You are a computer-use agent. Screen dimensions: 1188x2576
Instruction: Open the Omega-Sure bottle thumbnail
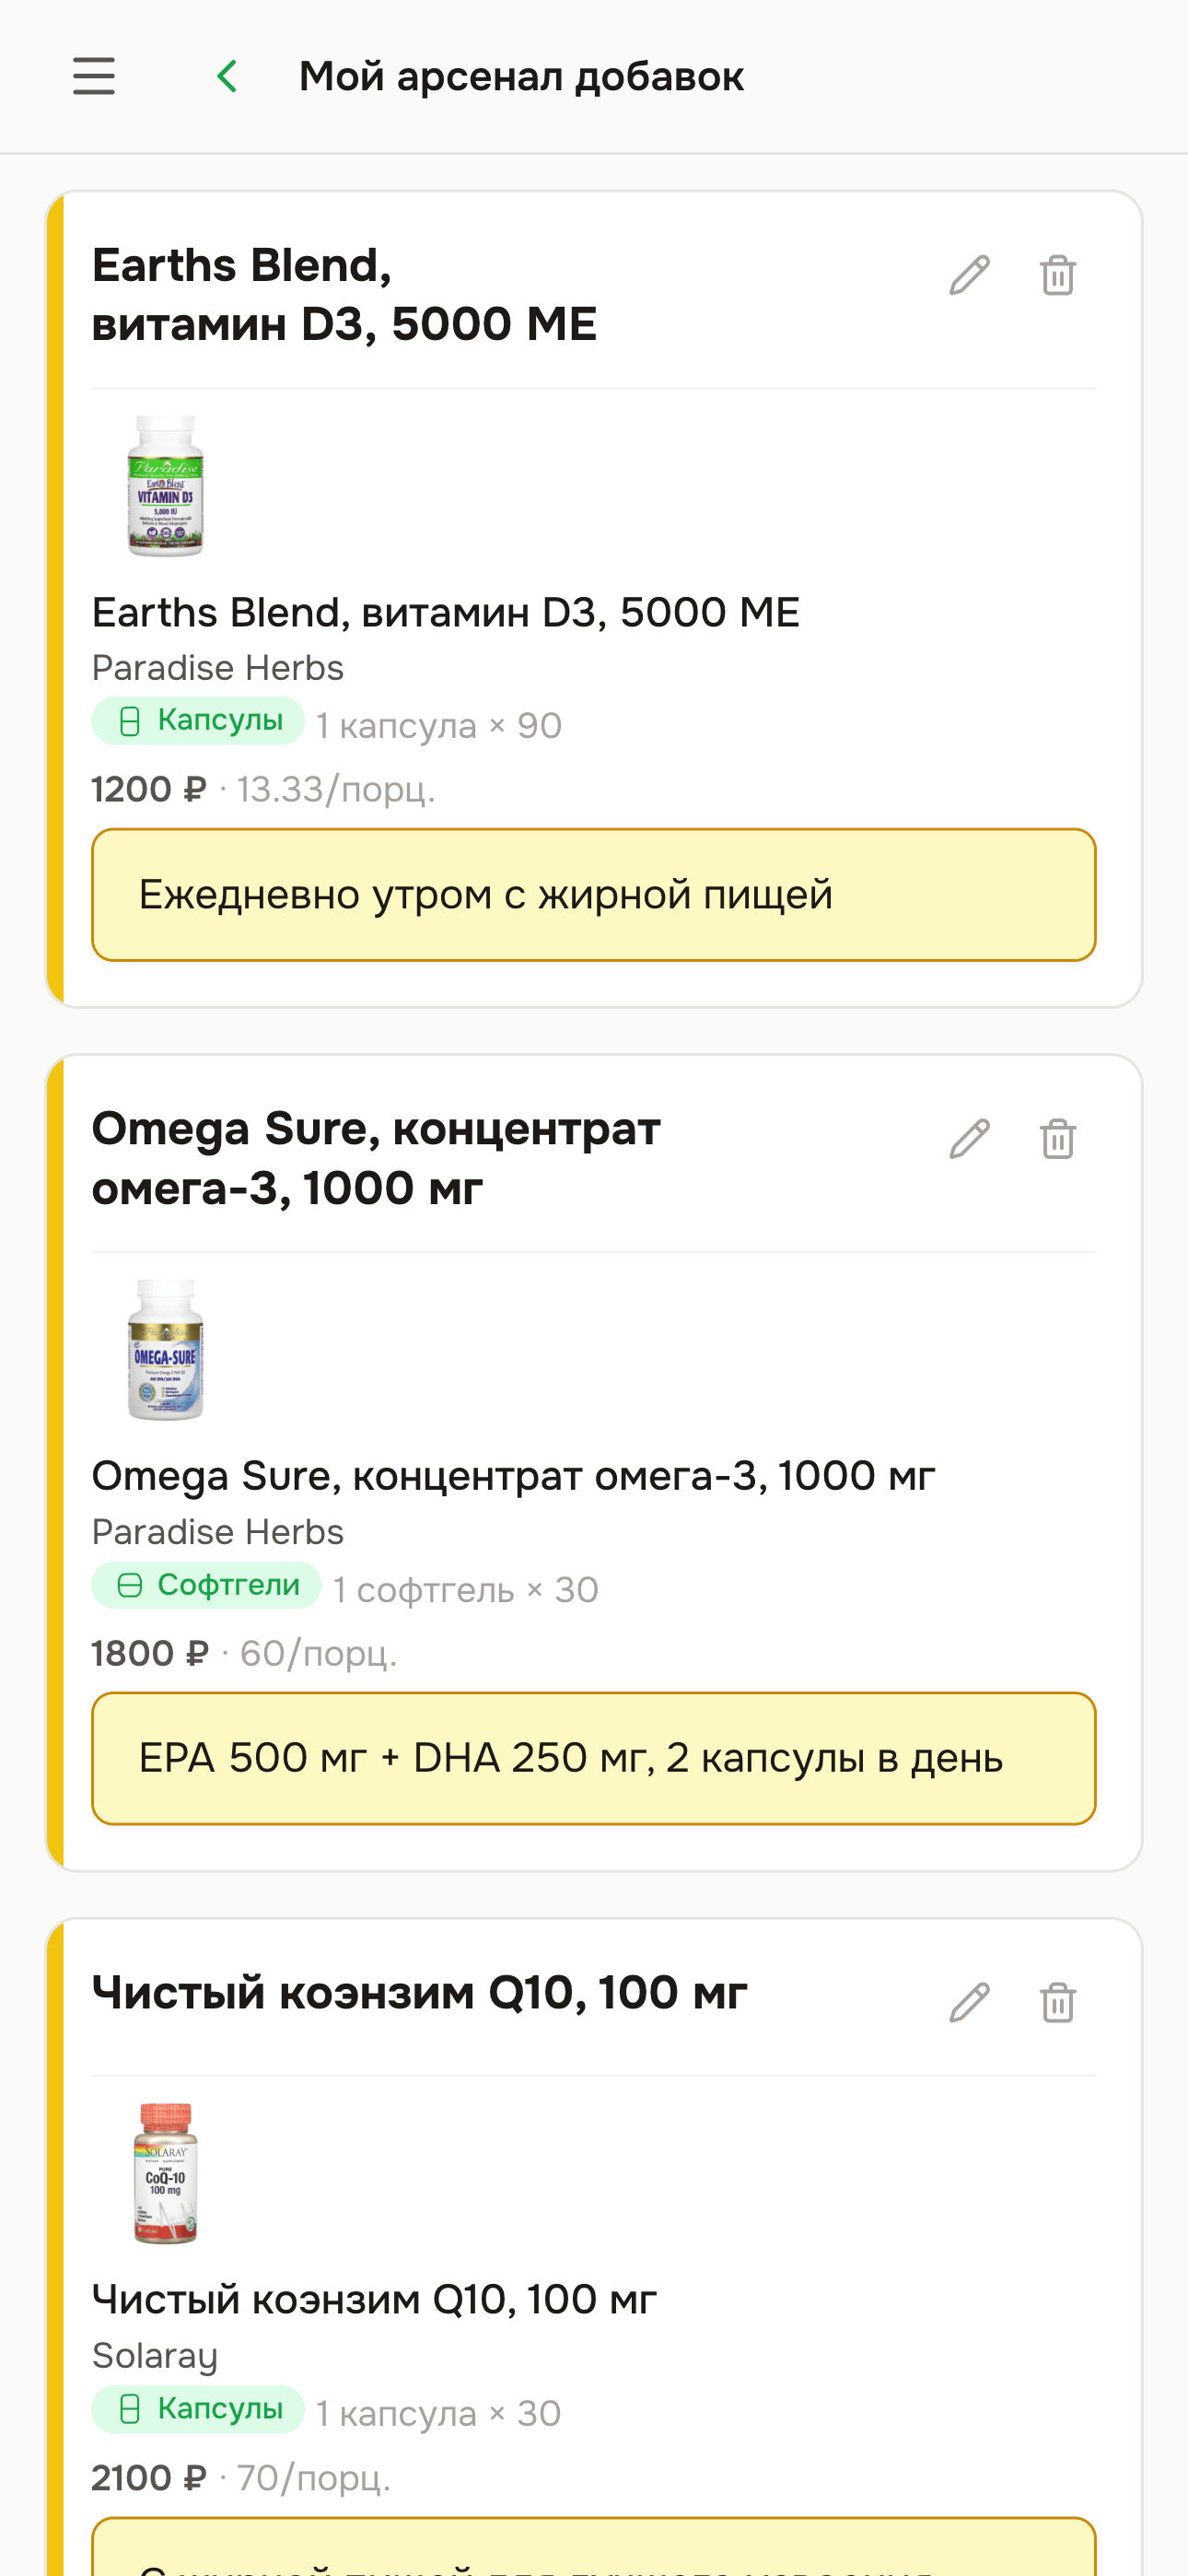pyautogui.click(x=165, y=1352)
